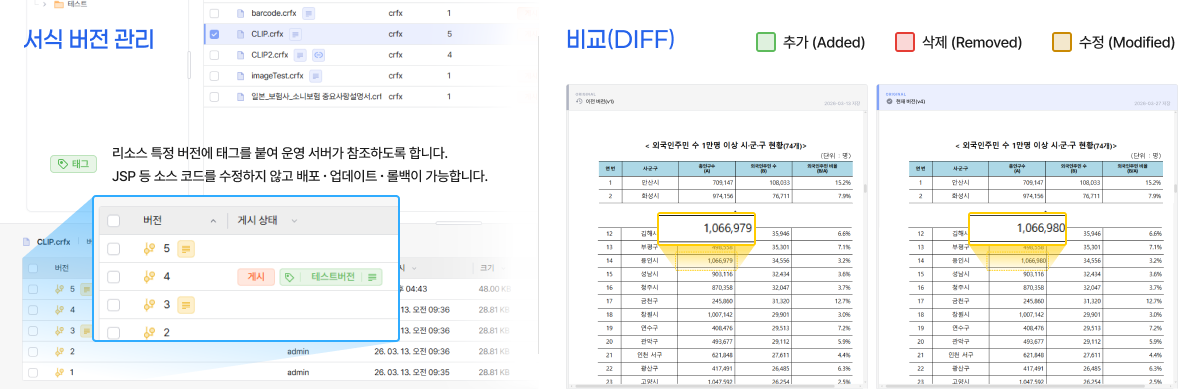Click the file icon of imageTest.crfx
The width and height of the screenshot is (1198, 389).
click(x=240, y=76)
